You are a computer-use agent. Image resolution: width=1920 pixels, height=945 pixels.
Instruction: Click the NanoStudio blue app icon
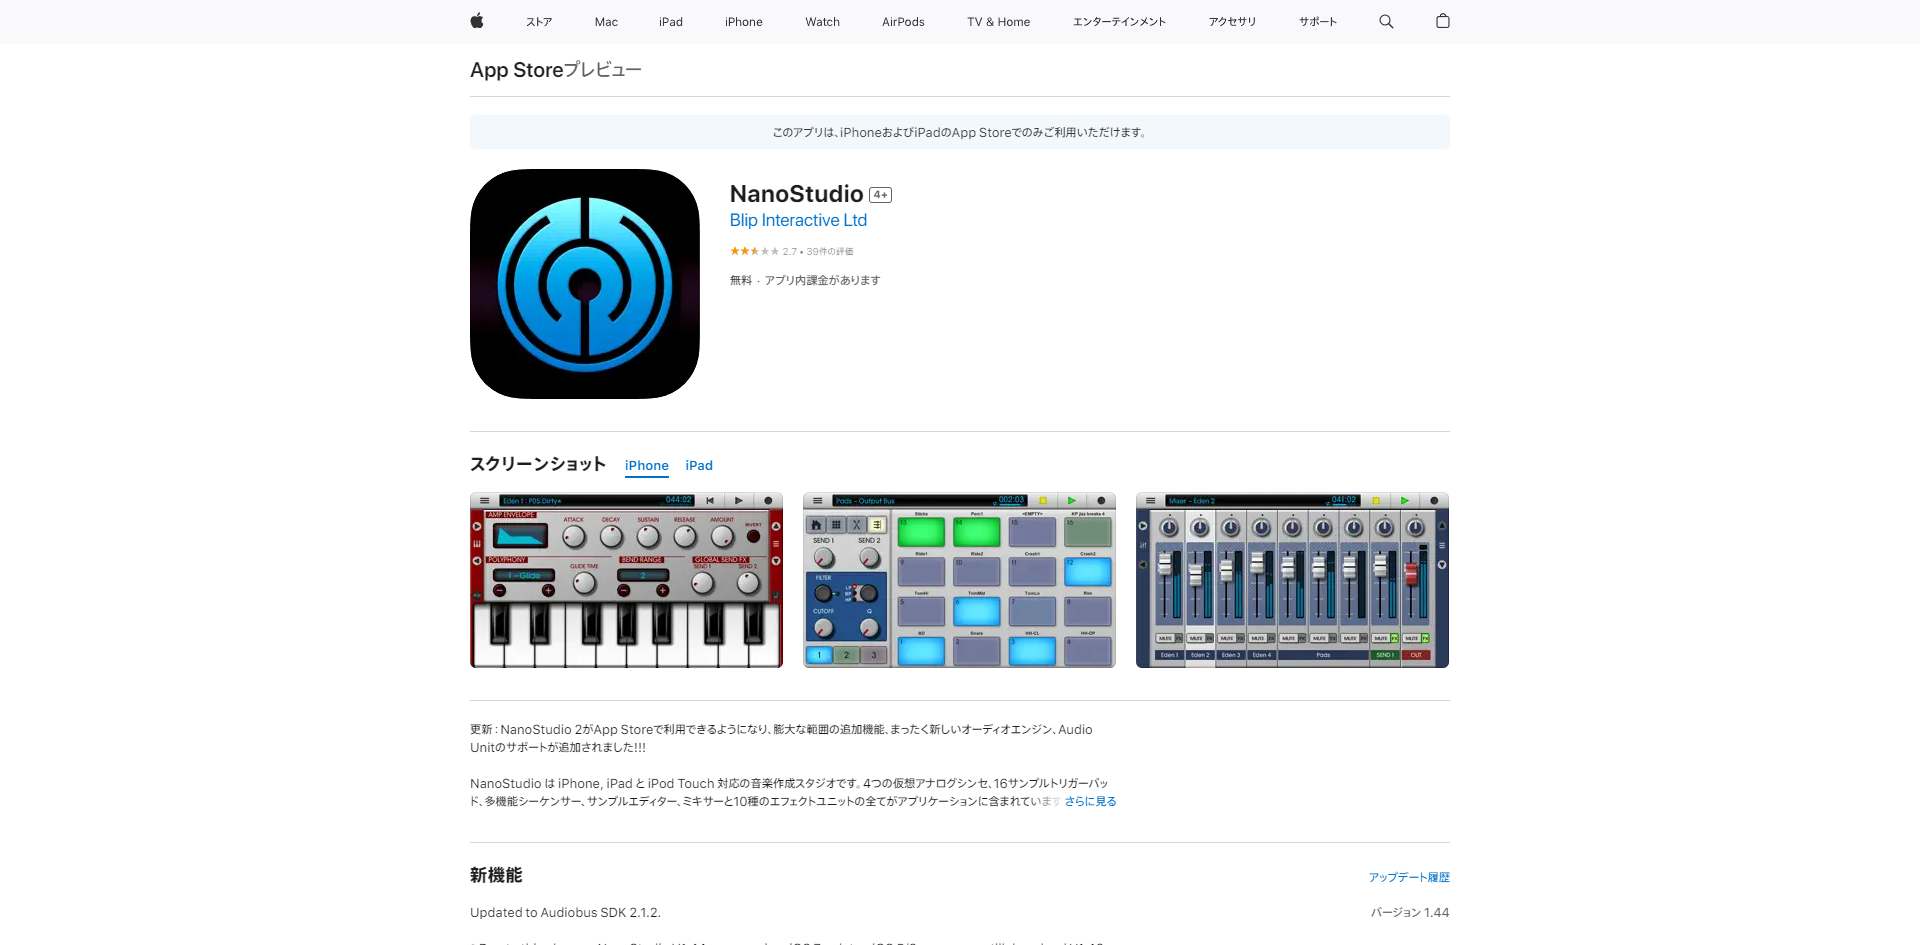pos(584,283)
